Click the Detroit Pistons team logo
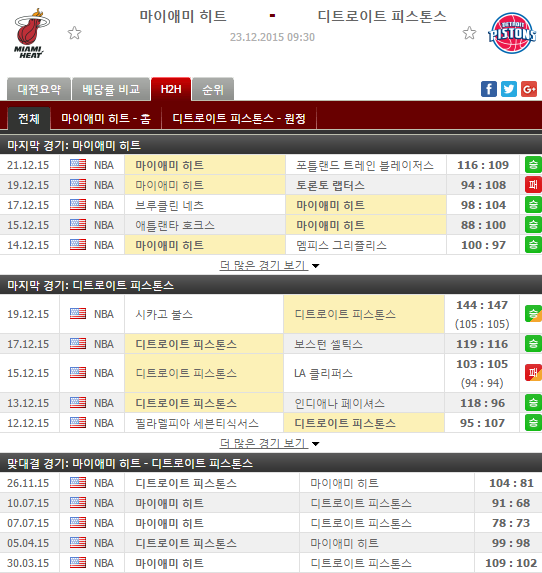Screen dimensions: 542x573 [x=512, y=33]
